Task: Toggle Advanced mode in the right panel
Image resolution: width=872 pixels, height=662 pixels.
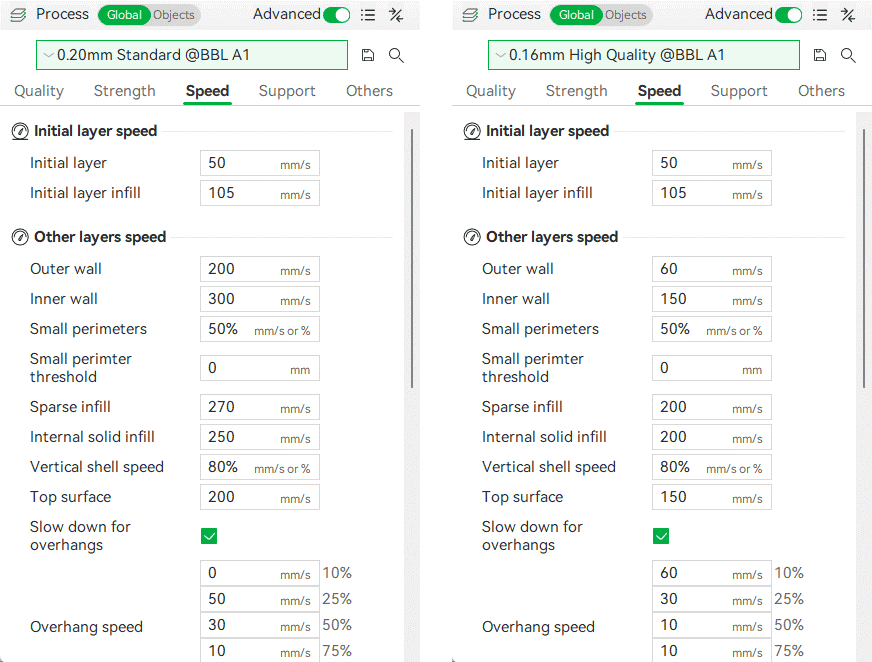Action: point(789,15)
